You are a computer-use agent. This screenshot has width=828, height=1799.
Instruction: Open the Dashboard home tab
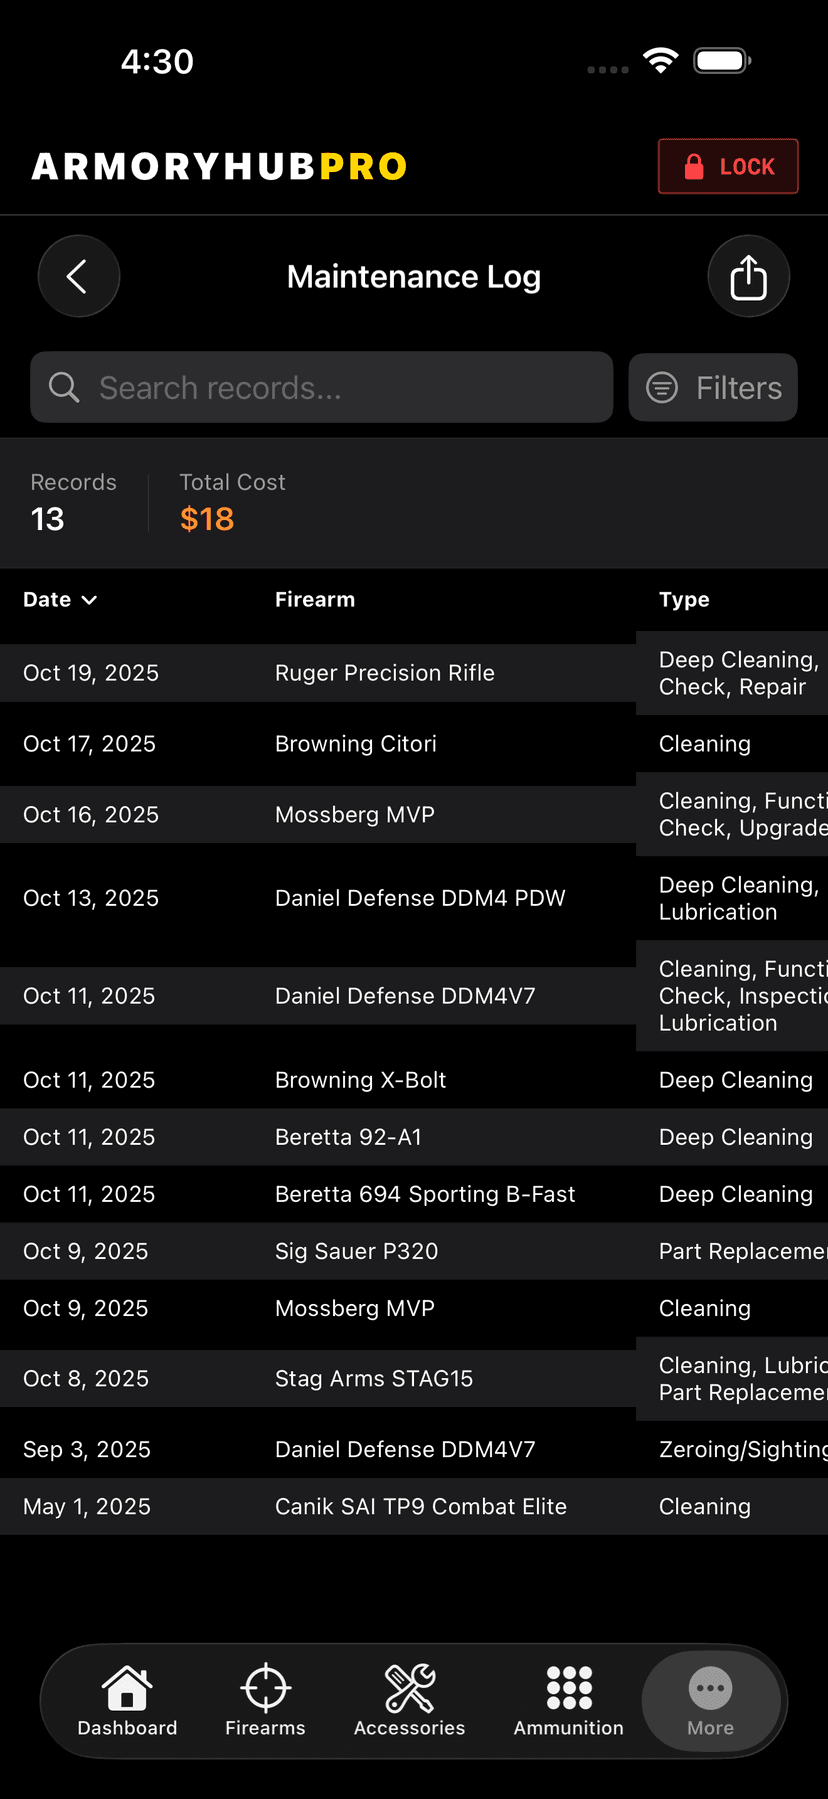pos(127,1700)
